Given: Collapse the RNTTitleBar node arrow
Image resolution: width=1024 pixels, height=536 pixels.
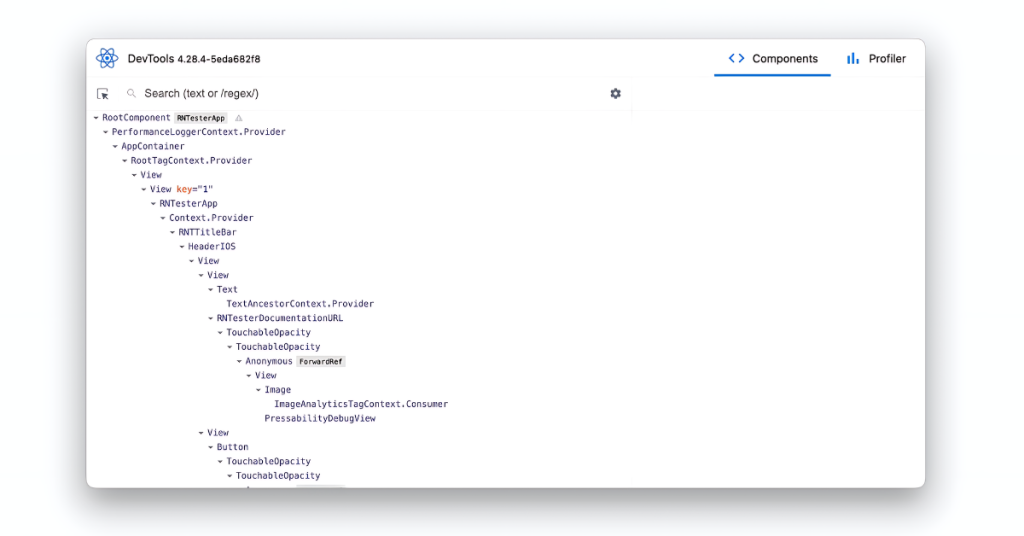Looking at the screenshot, I should pos(173,232).
